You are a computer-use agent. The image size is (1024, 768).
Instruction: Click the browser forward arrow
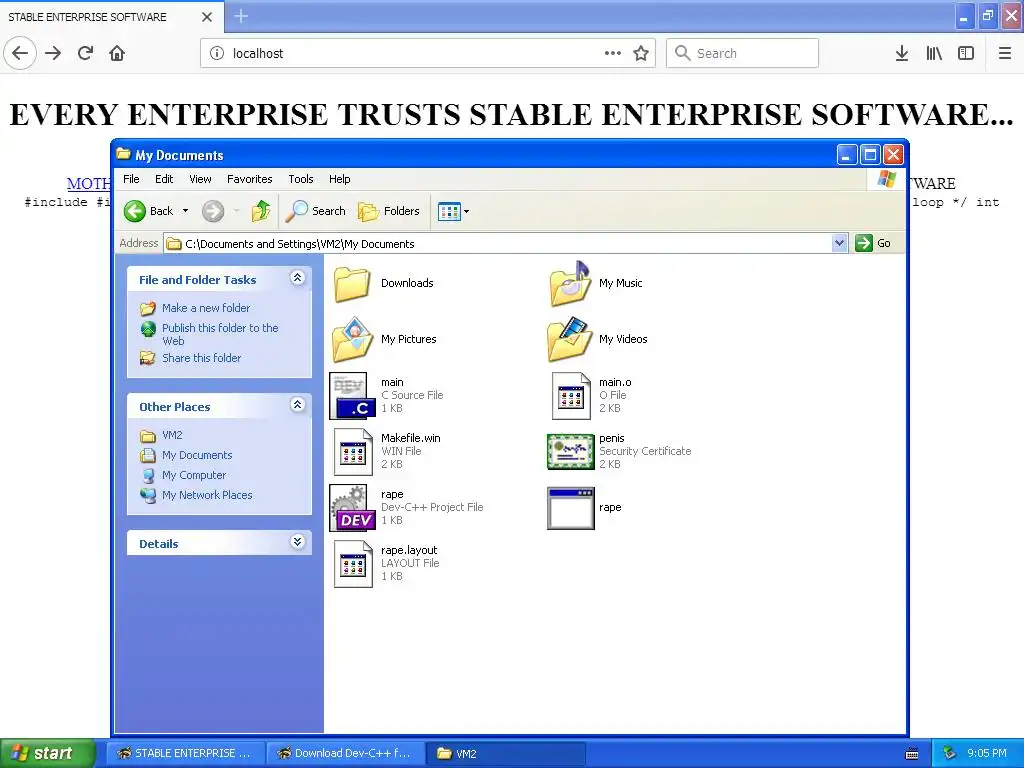pyautogui.click(x=53, y=53)
